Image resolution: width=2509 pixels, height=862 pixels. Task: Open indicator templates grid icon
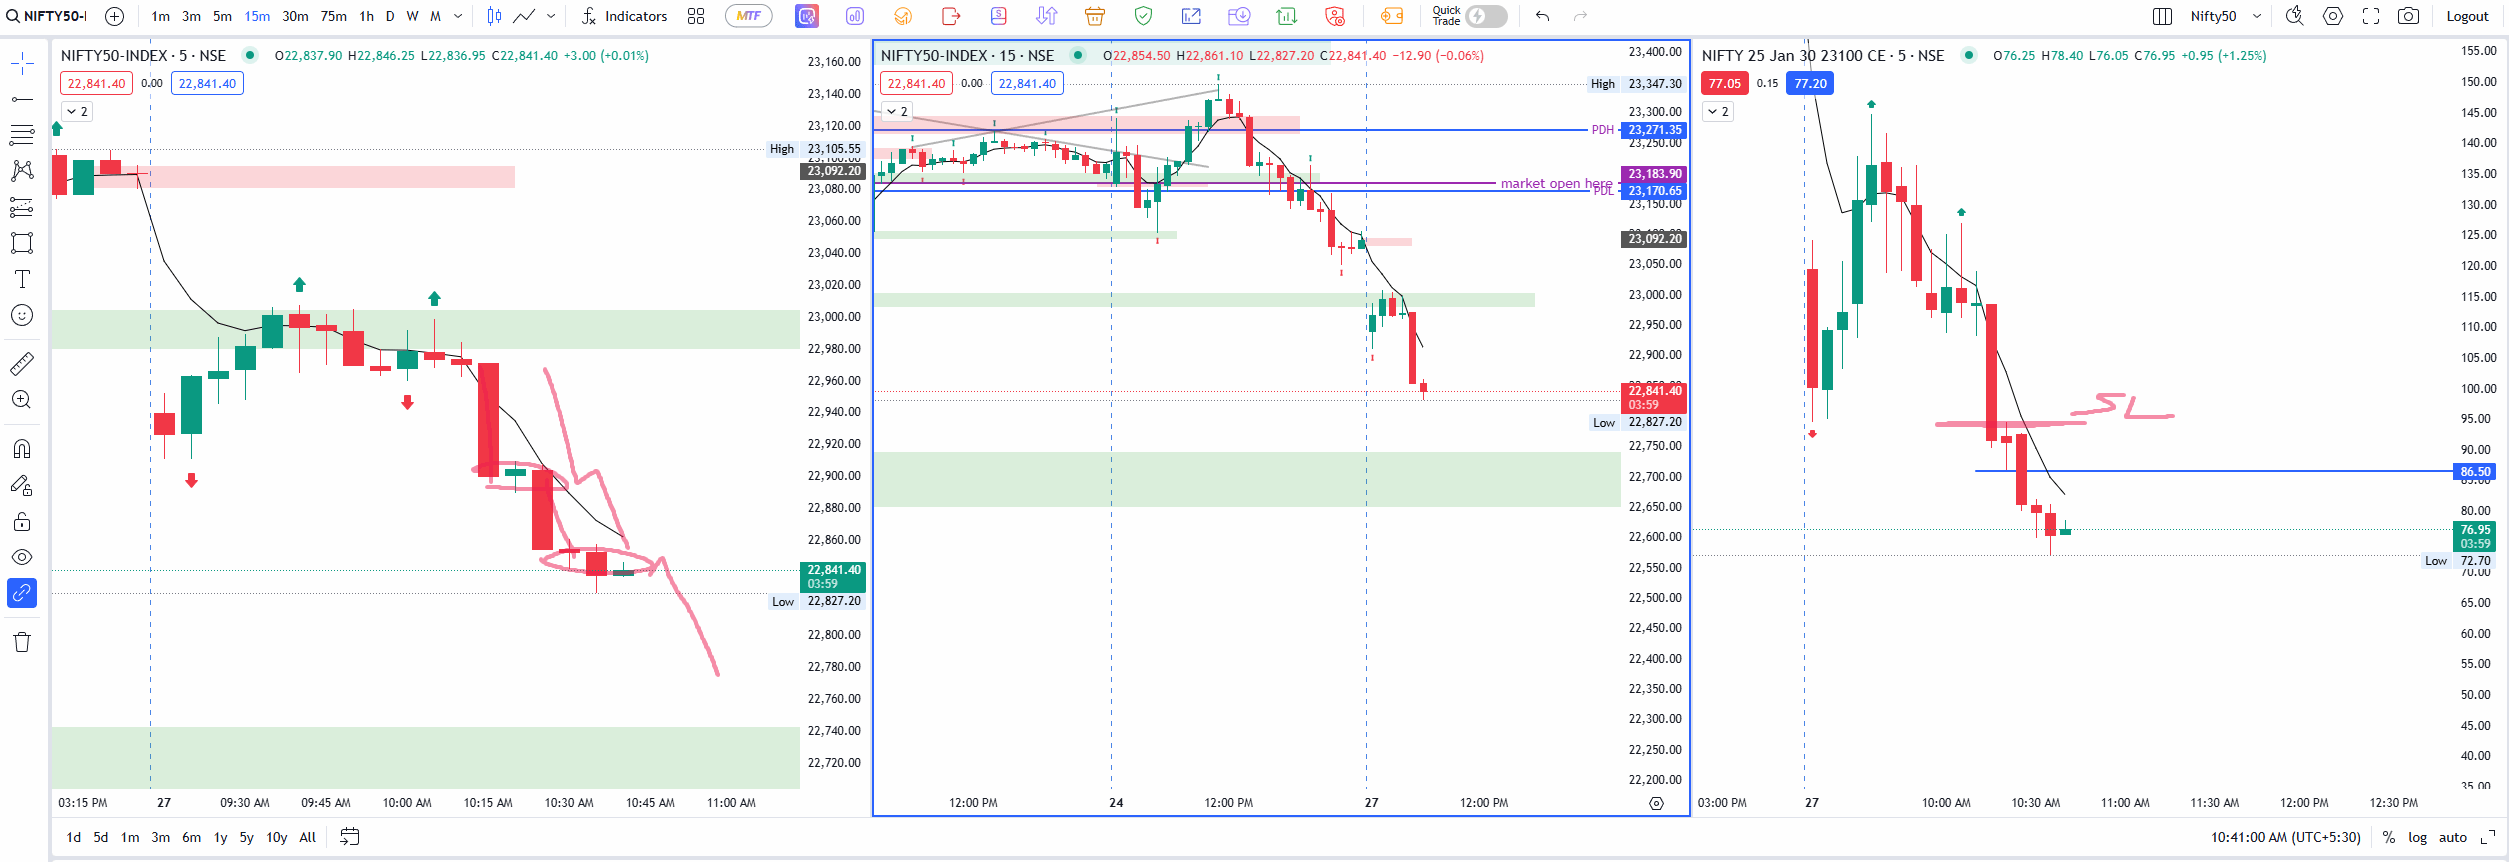pyautogui.click(x=696, y=16)
